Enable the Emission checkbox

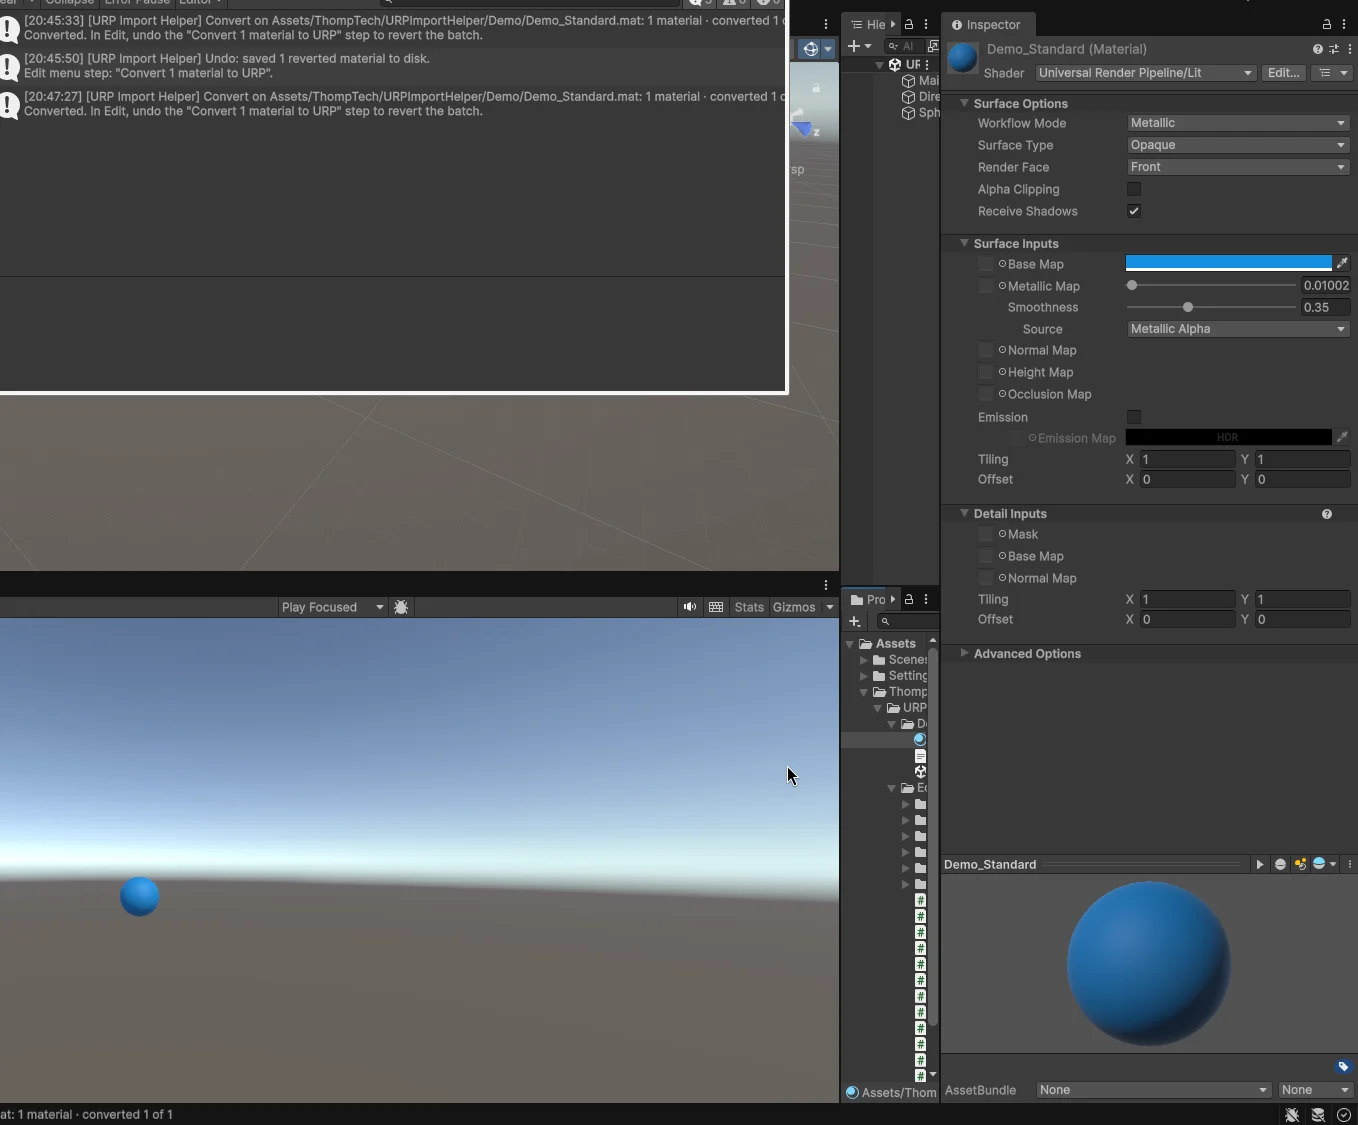[x=1134, y=417]
